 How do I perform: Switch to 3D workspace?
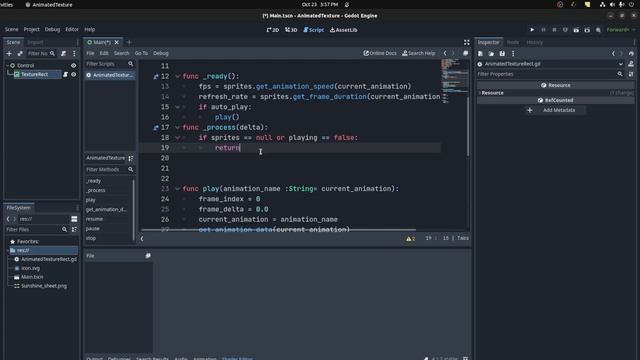click(x=291, y=30)
